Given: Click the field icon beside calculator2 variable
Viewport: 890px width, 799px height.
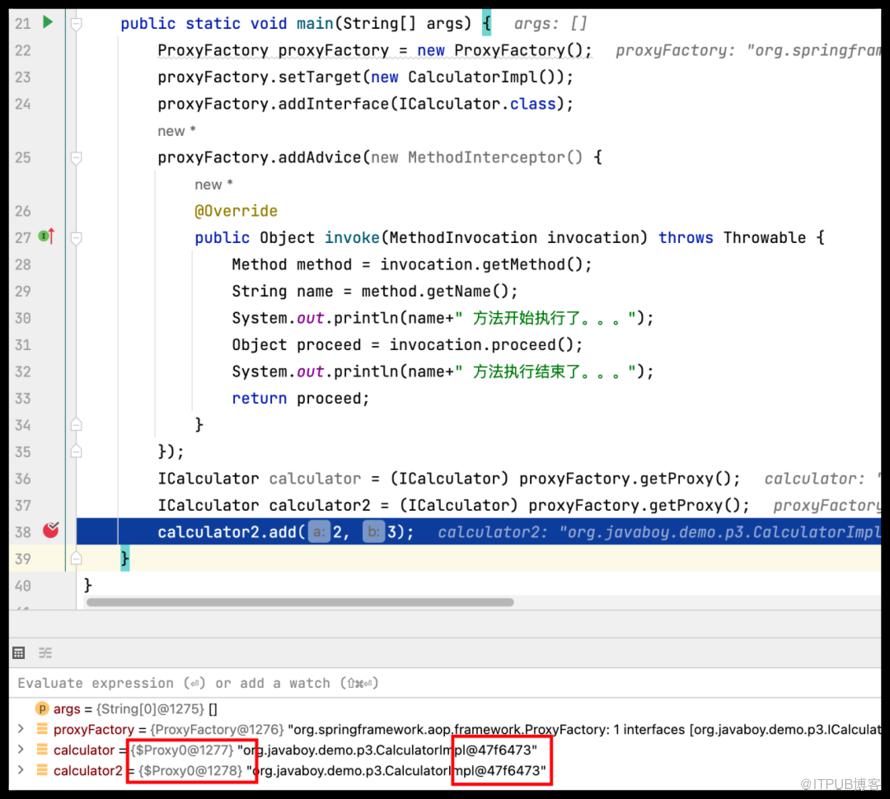Looking at the screenshot, I should pos(42,770).
